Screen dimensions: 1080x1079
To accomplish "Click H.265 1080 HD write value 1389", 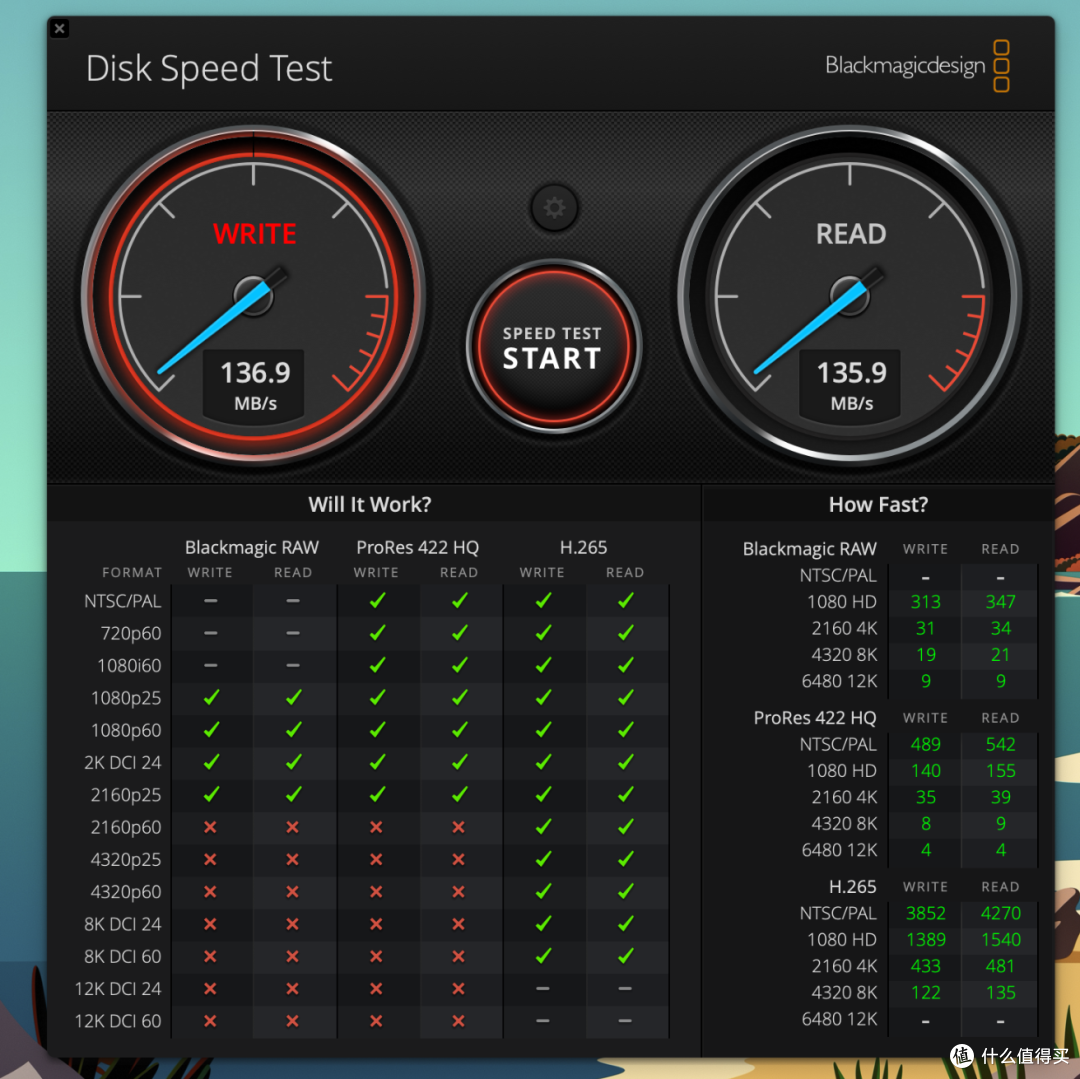I will click(926, 940).
